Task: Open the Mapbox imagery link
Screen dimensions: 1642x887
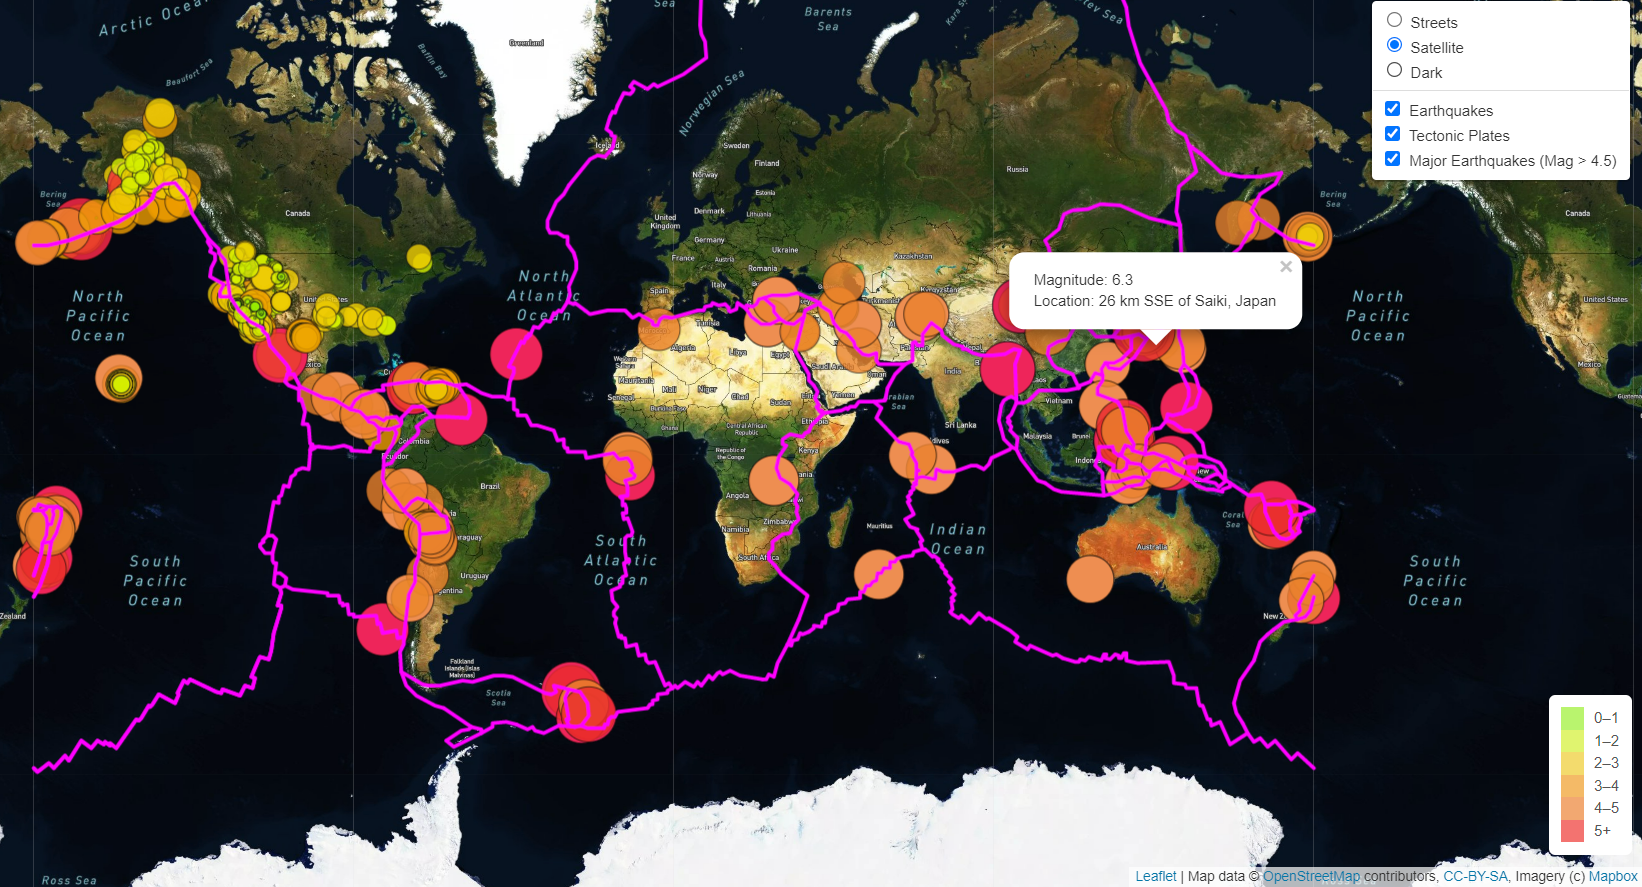Action: point(1613,876)
